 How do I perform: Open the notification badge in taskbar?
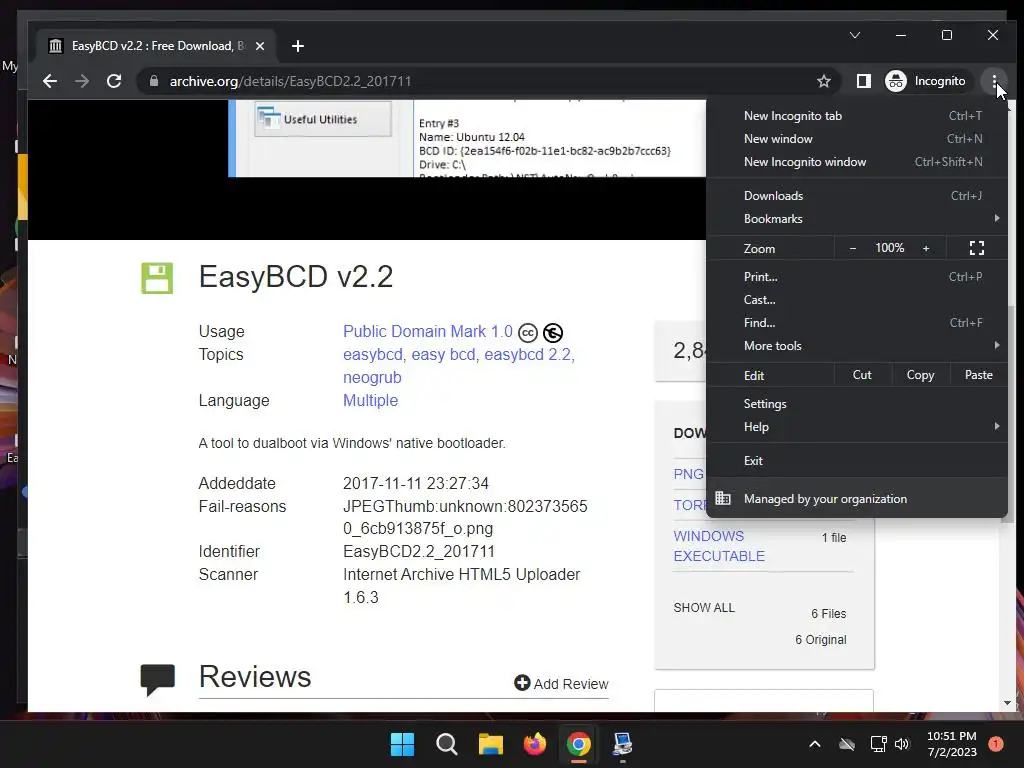(x=995, y=743)
